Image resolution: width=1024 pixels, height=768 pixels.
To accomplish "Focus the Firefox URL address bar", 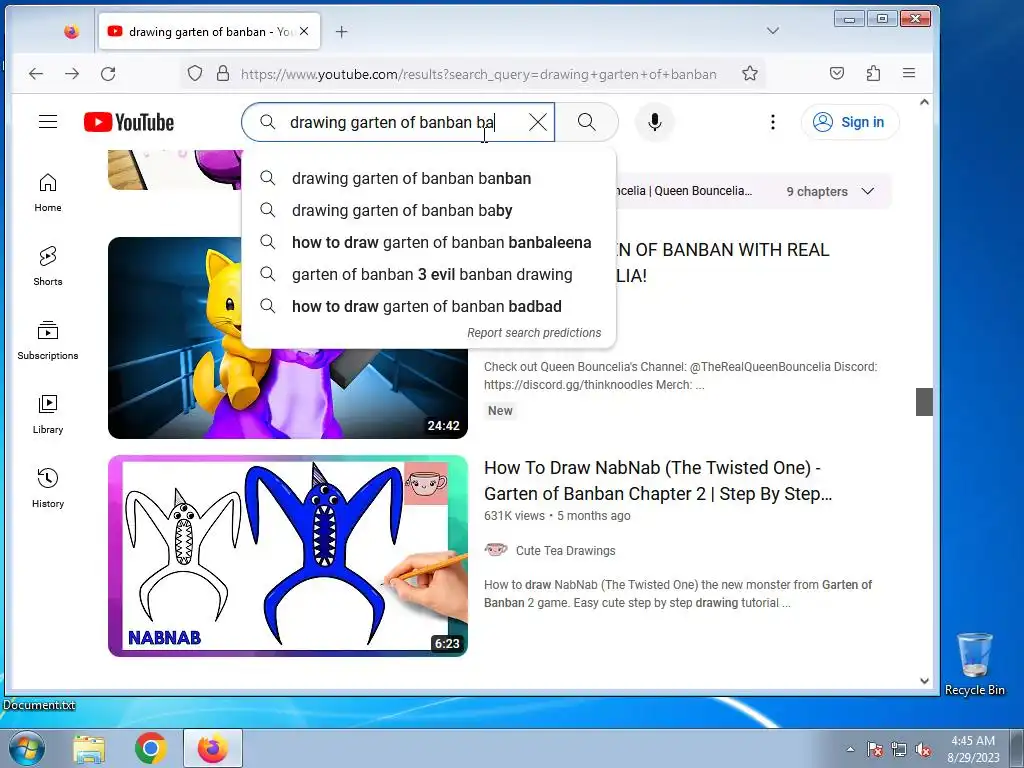I will [x=478, y=74].
